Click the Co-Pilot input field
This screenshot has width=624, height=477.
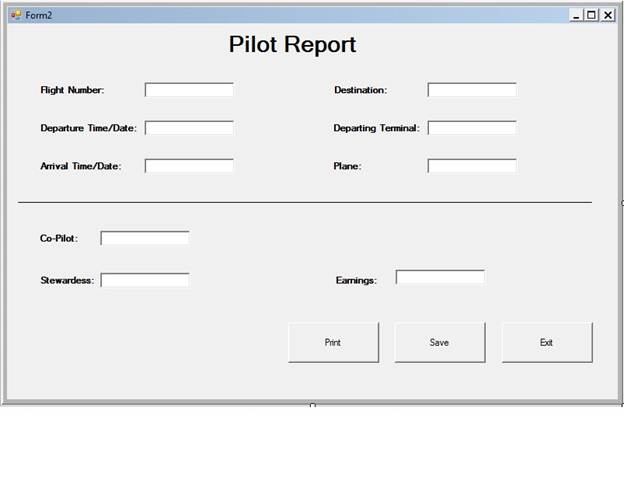tap(145, 238)
